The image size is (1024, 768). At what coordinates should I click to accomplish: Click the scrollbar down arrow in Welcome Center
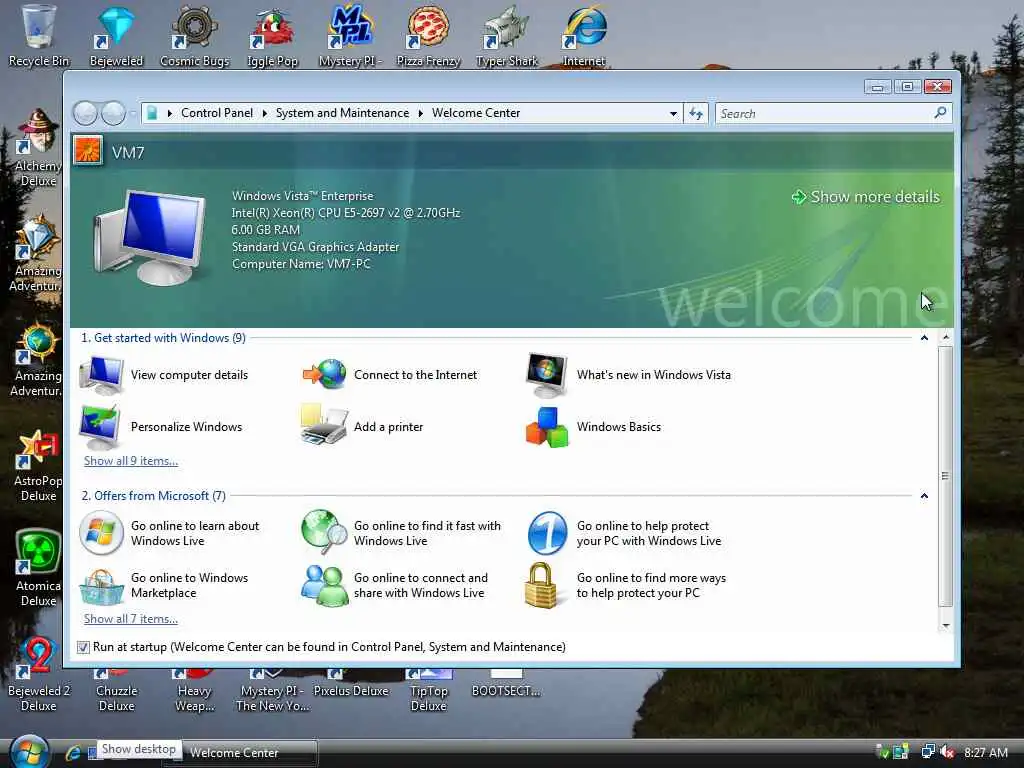(x=946, y=625)
